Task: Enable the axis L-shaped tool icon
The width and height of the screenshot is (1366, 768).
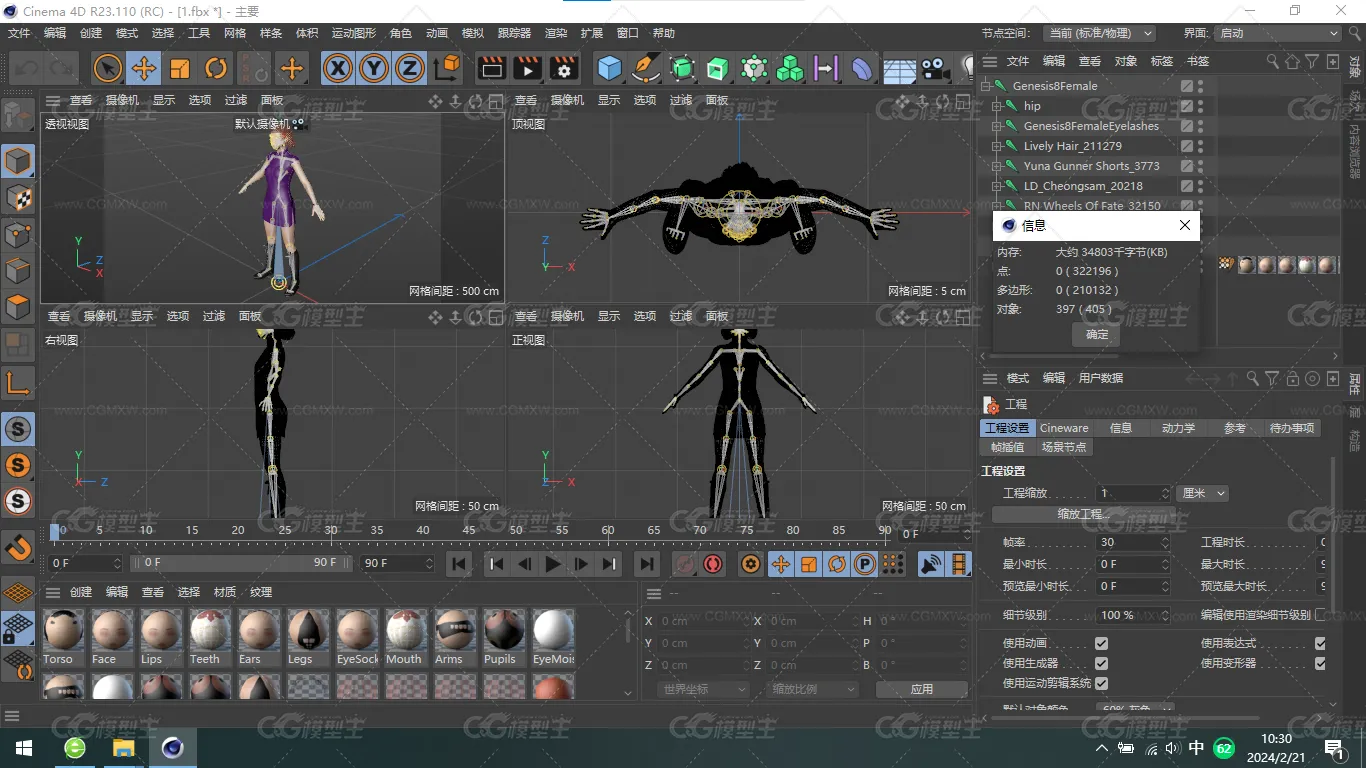Action: point(18,382)
